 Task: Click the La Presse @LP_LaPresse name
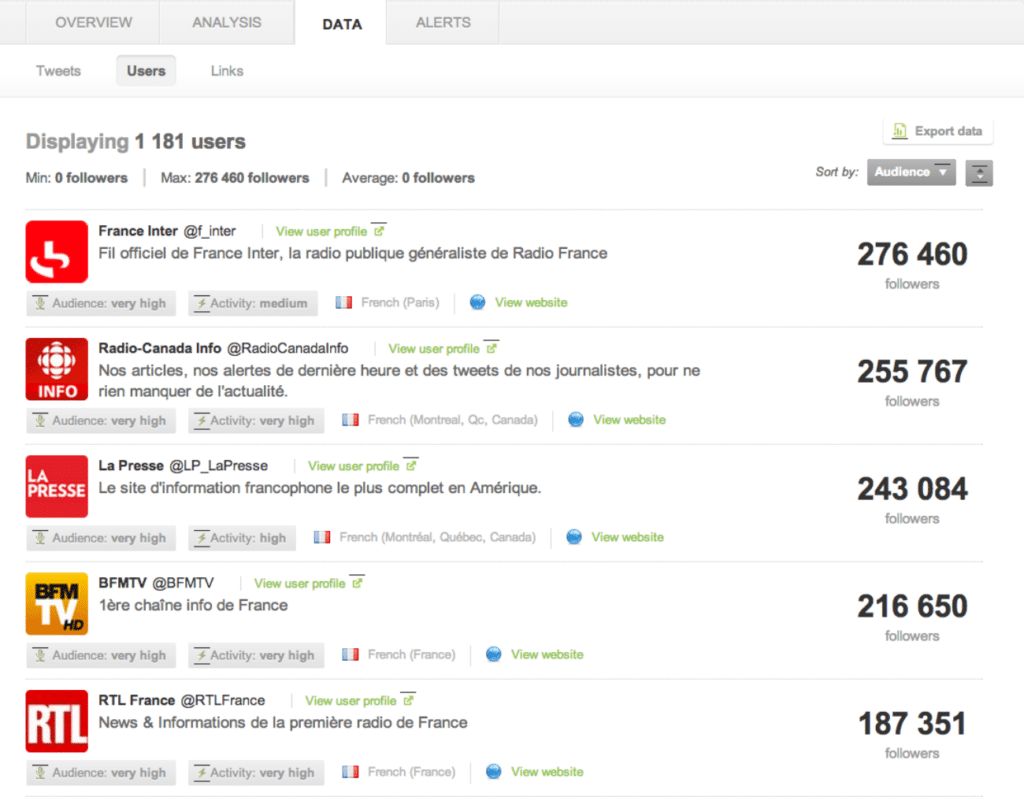click(183, 465)
